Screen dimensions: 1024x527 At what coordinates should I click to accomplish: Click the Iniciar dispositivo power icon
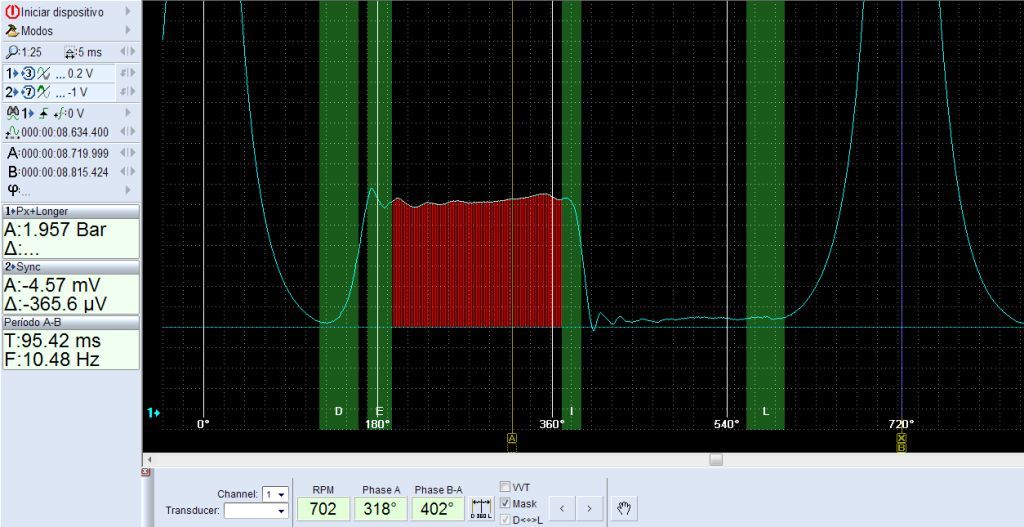[12, 11]
